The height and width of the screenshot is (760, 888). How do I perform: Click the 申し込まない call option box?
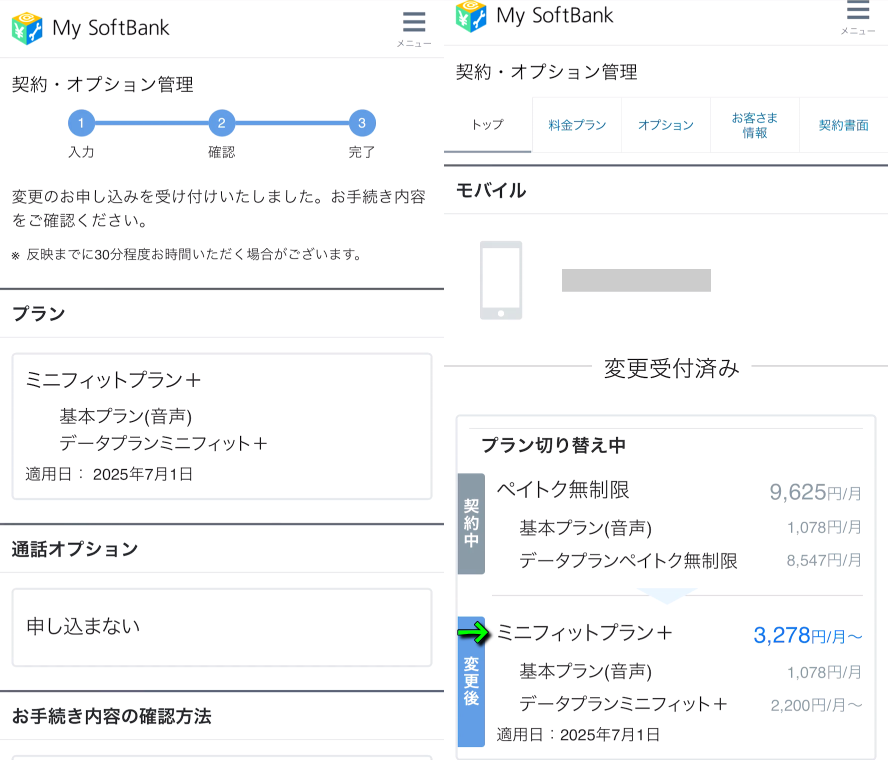[x=222, y=627]
